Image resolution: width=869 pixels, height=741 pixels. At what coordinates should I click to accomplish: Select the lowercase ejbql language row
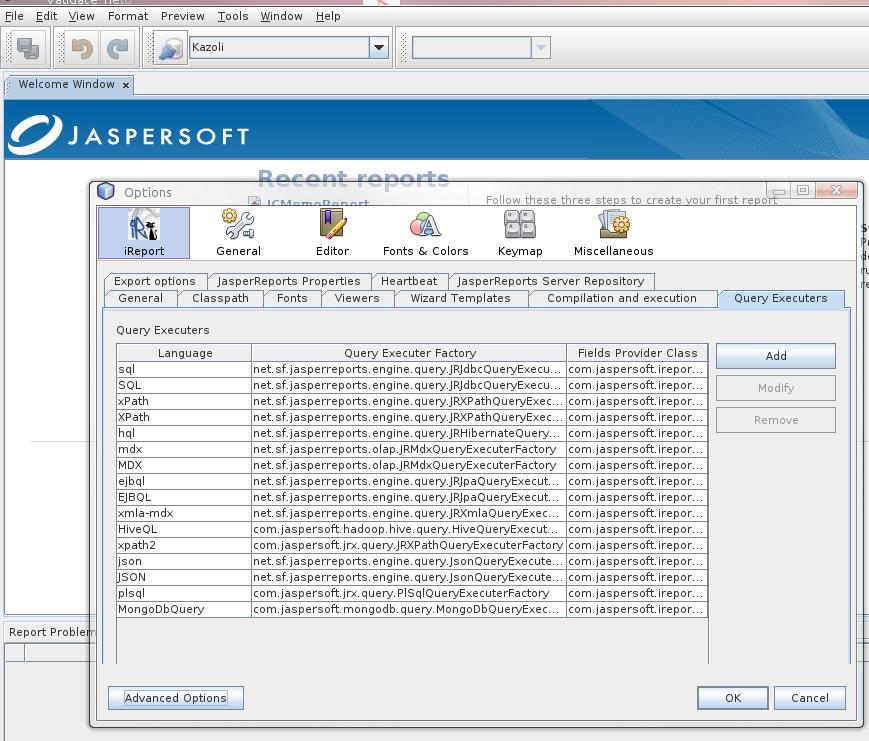pyautogui.click(x=412, y=482)
